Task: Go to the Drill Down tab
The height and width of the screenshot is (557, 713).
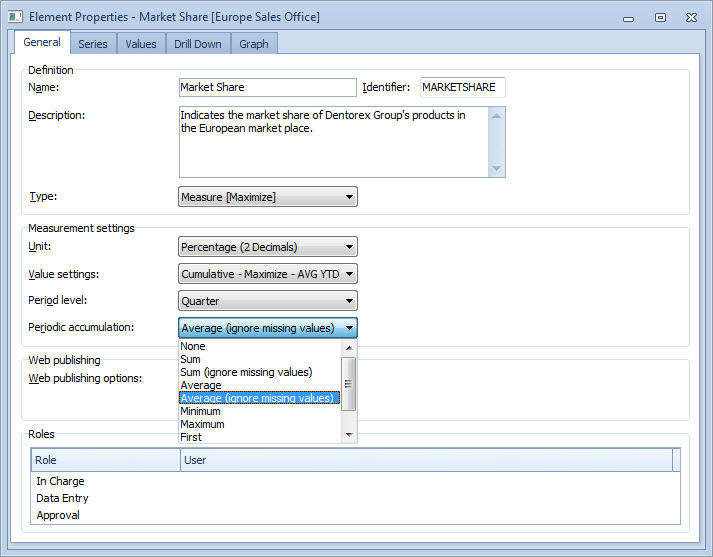Action: point(196,44)
